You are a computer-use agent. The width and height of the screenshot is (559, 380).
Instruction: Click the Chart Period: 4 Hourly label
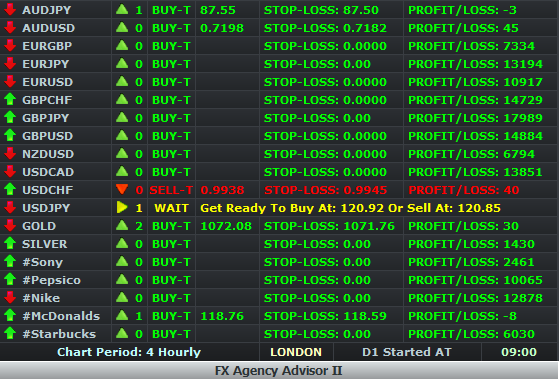[x=129, y=352]
